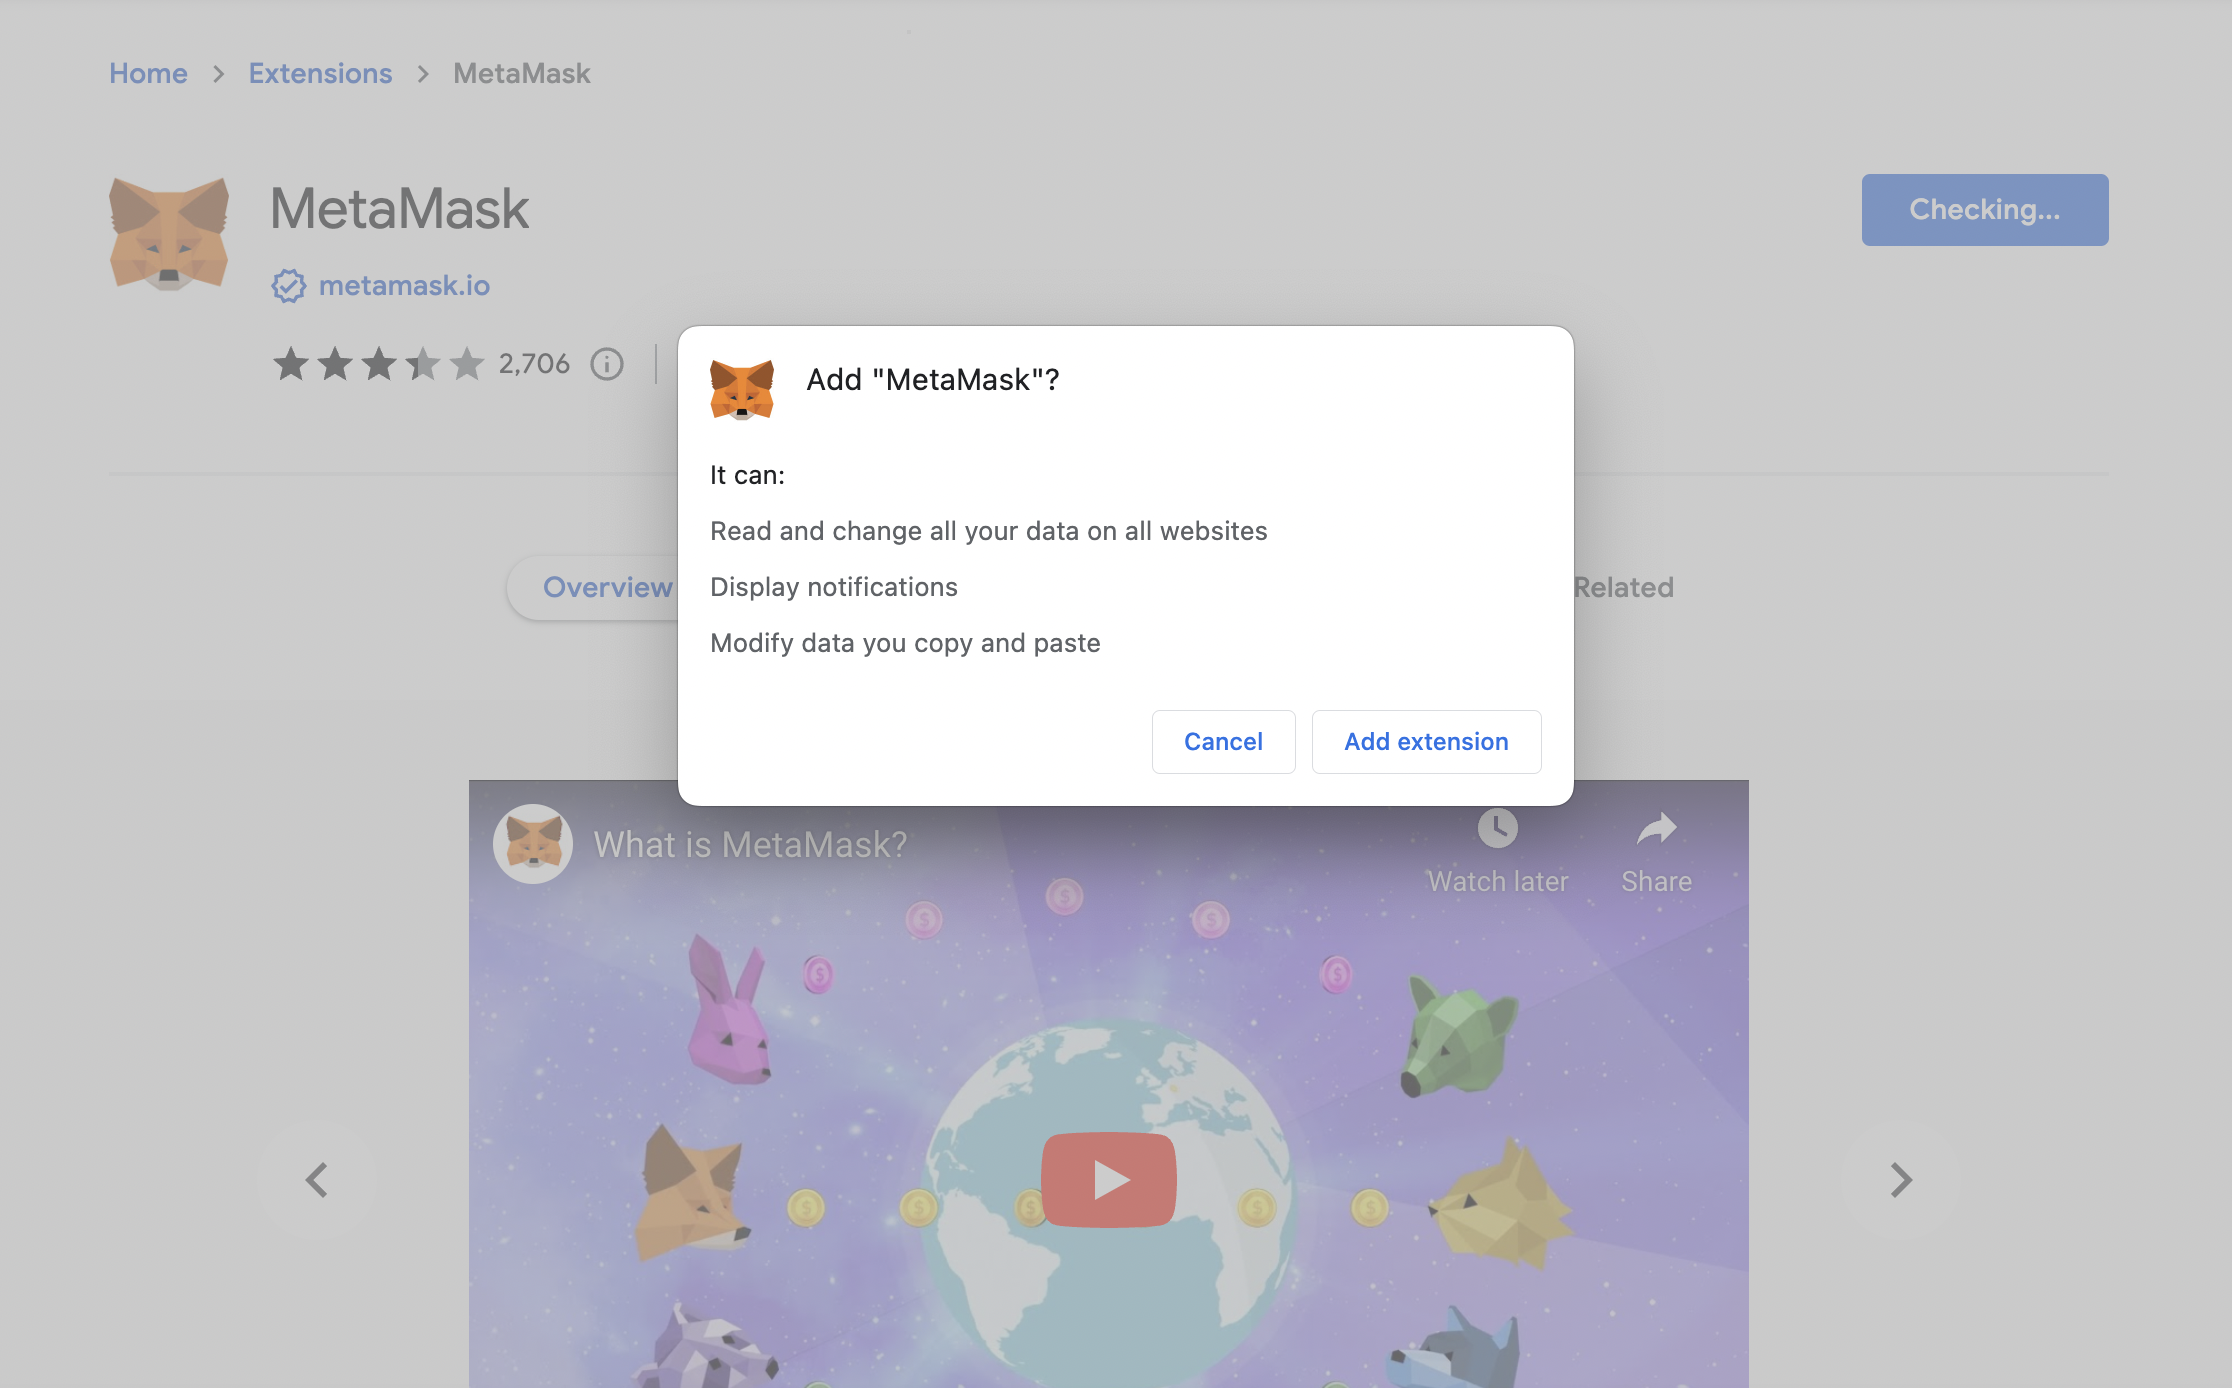Viewport: 2232px width, 1388px height.
Task: Cancel adding MetaMask
Action: [1223, 741]
